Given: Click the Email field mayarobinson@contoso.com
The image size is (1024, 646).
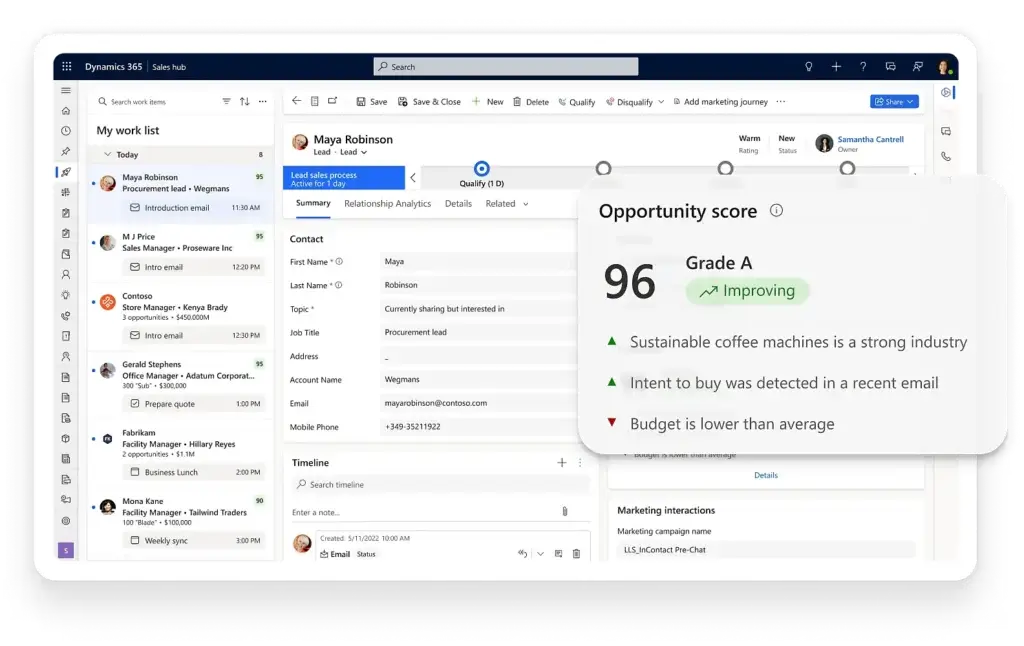Looking at the screenshot, I should pos(478,403).
